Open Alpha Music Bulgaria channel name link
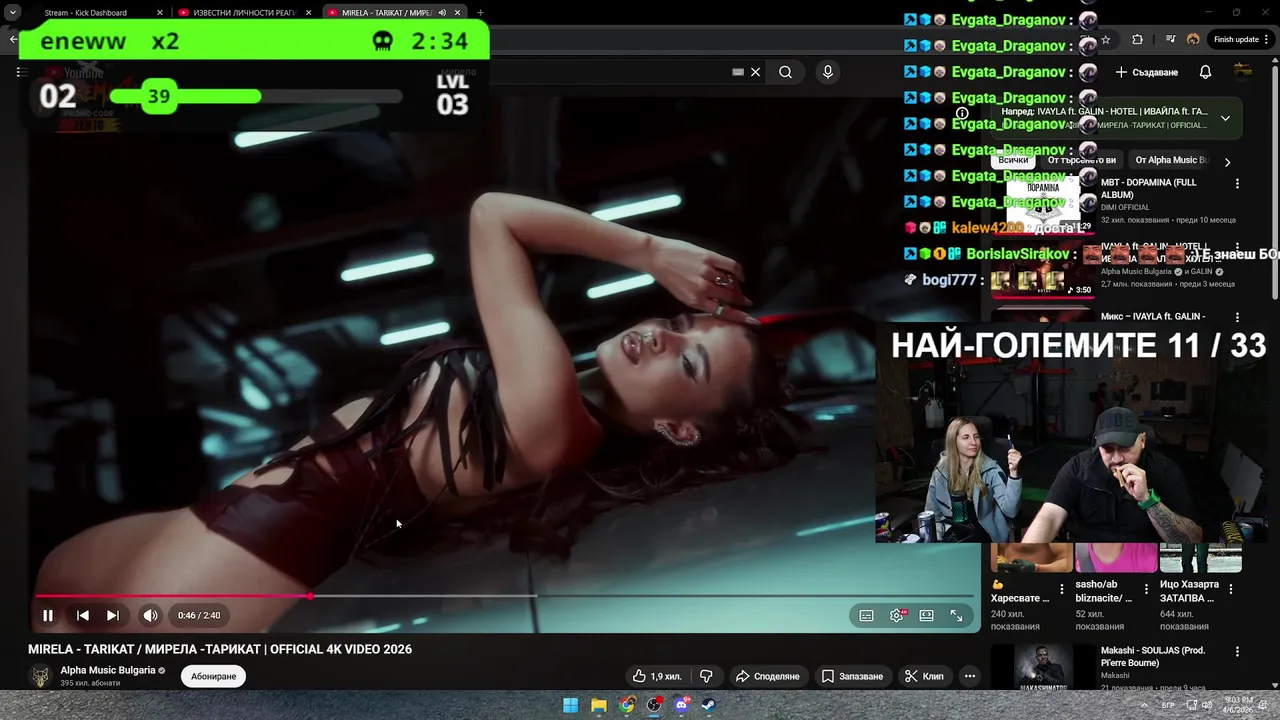Screen dimensions: 1280x720 coord(108,670)
